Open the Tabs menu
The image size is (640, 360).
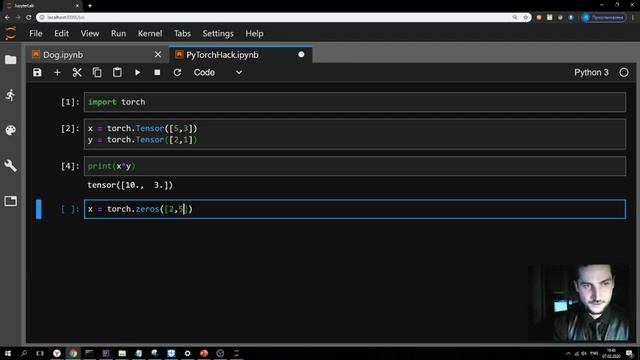182,33
